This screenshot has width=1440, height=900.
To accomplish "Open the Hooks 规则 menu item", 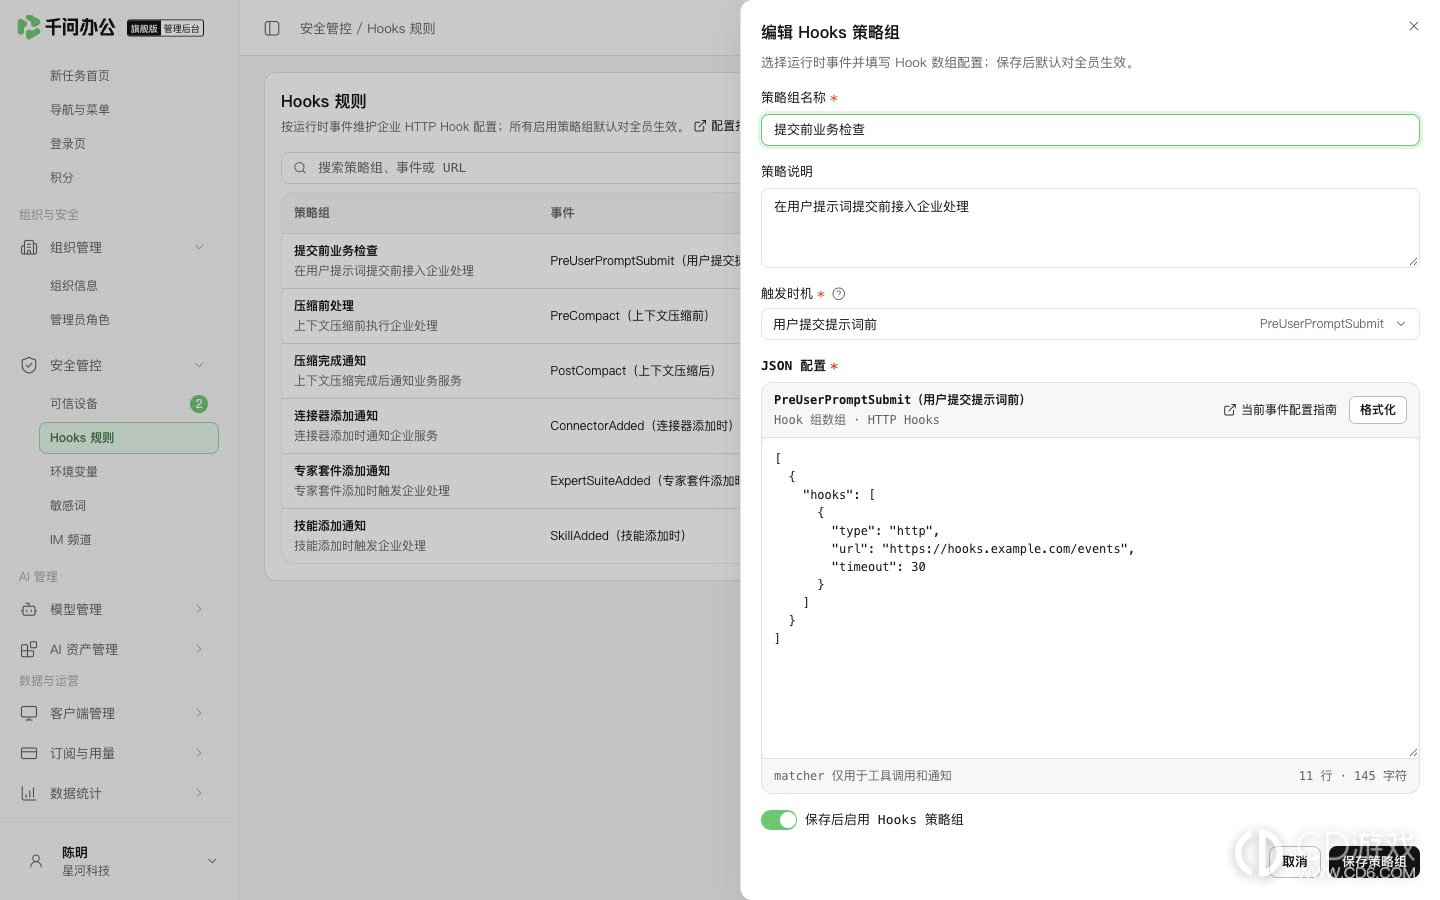I will tap(129, 438).
